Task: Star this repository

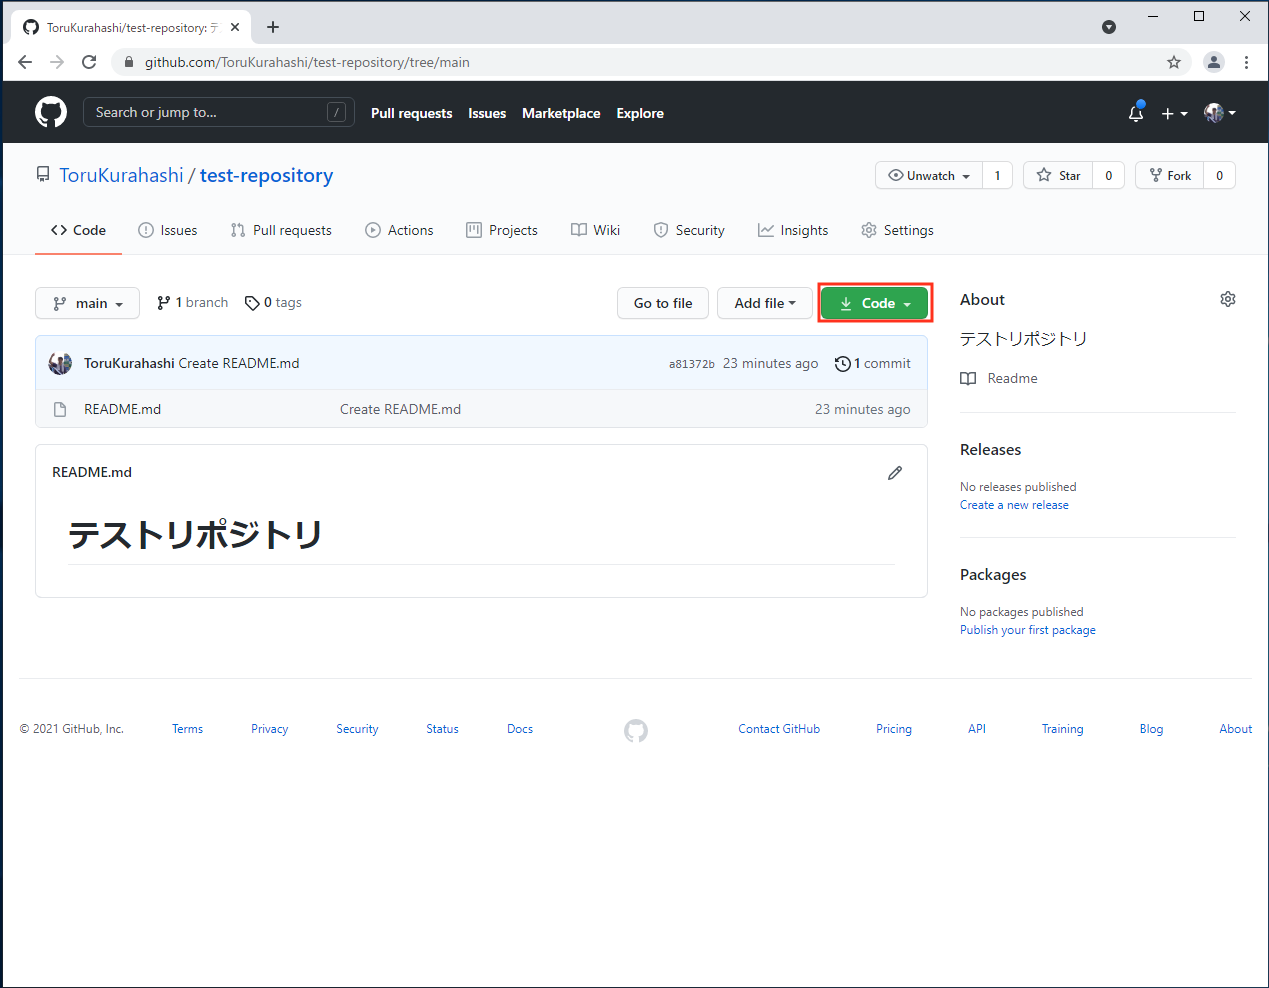Action: 1058,175
